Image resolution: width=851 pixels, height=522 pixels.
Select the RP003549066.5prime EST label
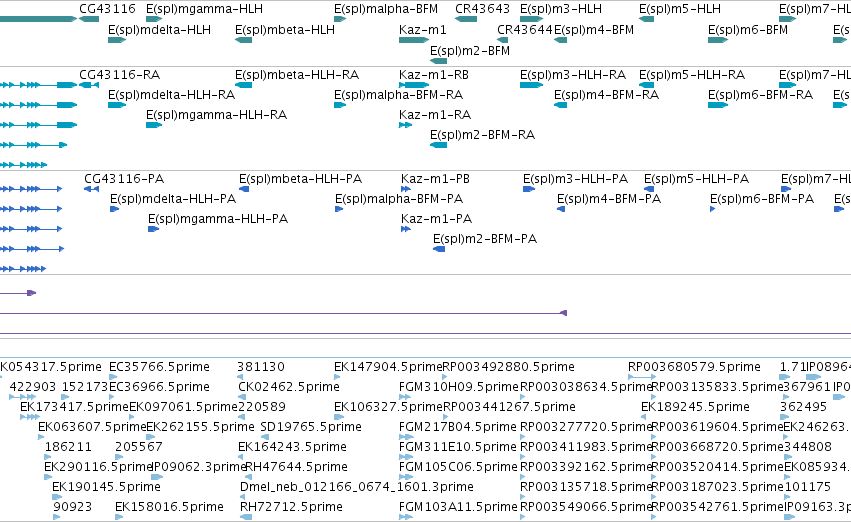coord(586,507)
